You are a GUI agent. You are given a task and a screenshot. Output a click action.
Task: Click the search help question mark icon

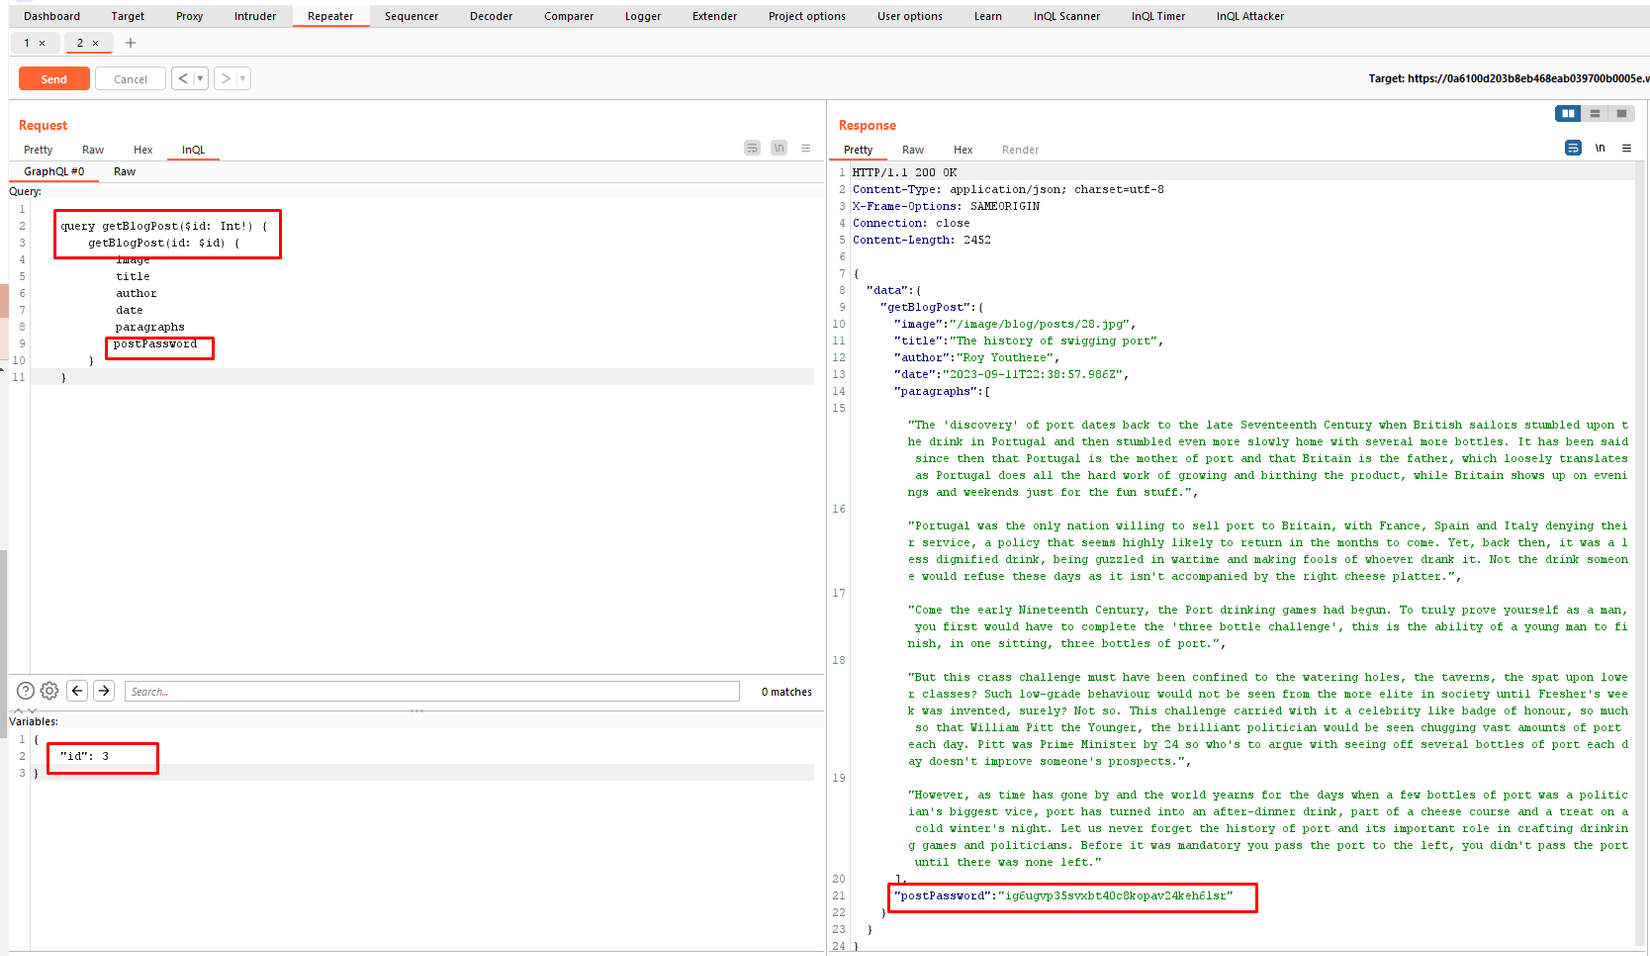[26, 691]
